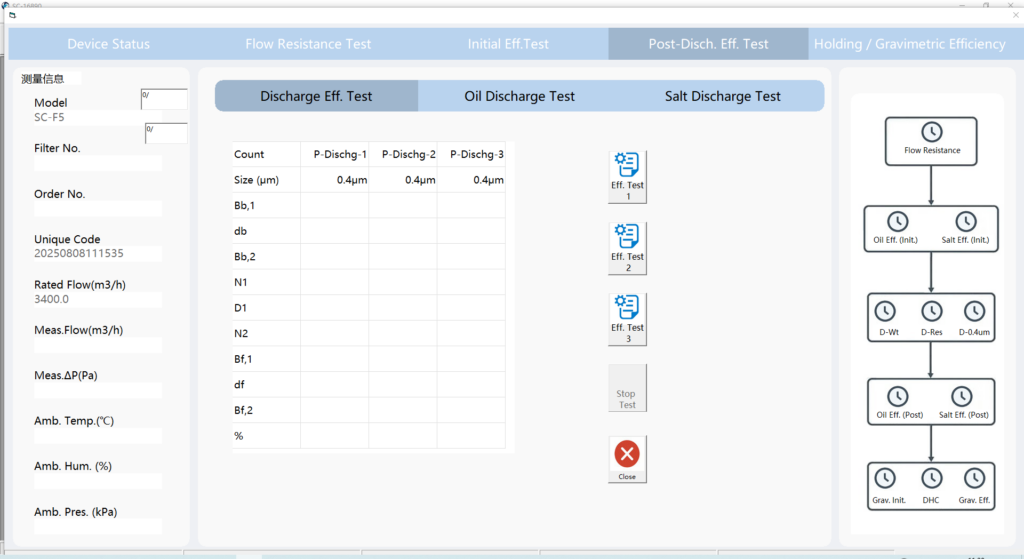Viewport: 1024px width, 559px height.
Task: Choose the DHC clock icon
Action: click(x=931, y=479)
